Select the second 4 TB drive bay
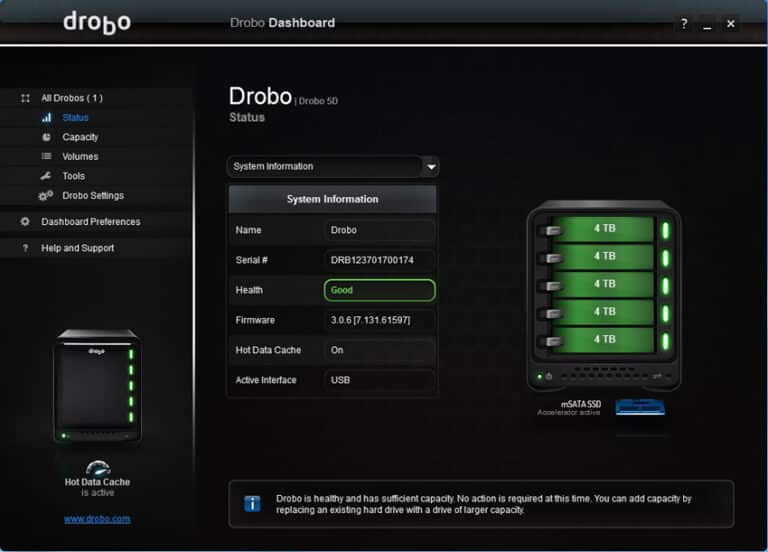The height and width of the screenshot is (552, 768). (x=602, y=257)
